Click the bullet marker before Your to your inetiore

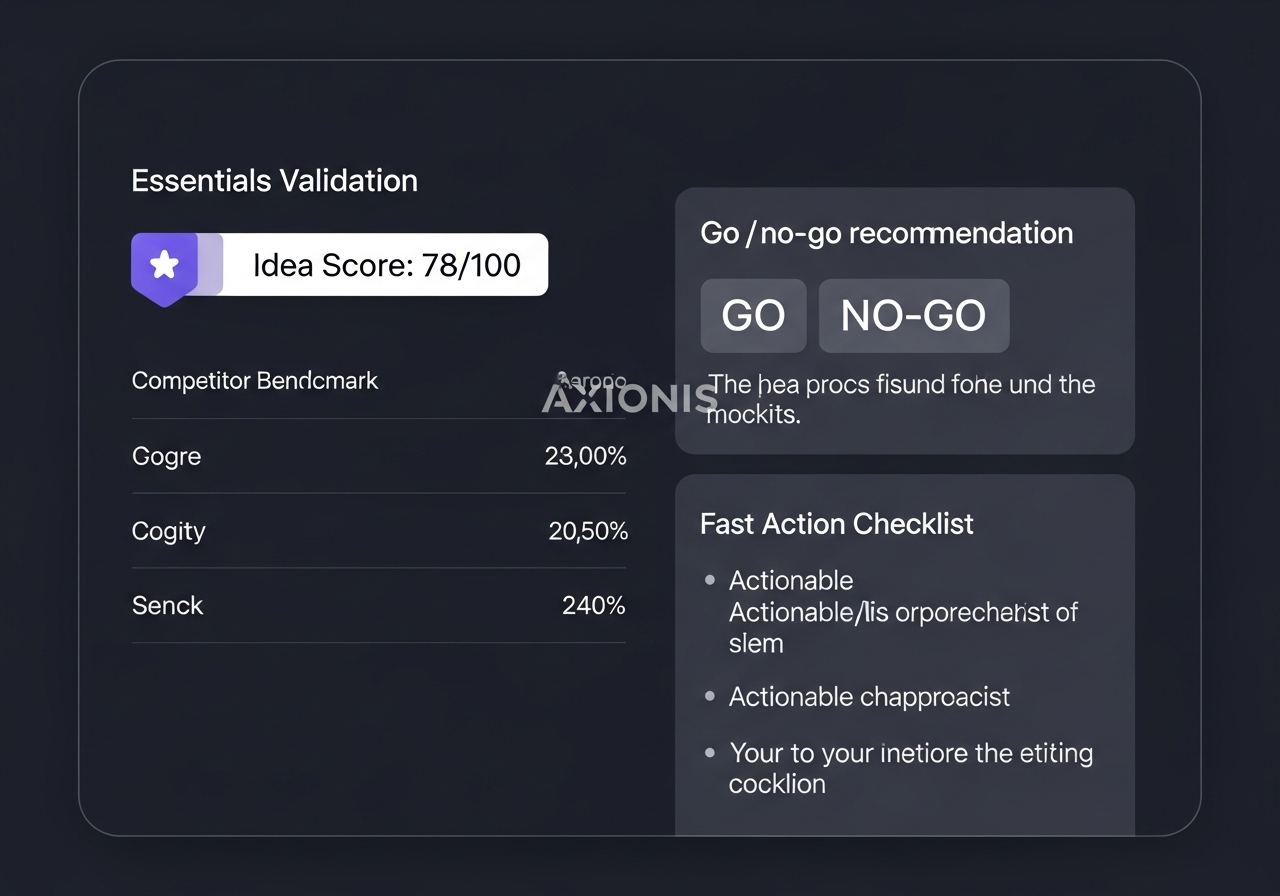709,751
